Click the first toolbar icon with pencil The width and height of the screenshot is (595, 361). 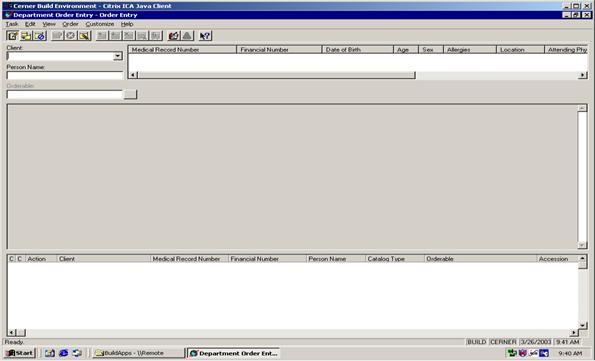12,36
